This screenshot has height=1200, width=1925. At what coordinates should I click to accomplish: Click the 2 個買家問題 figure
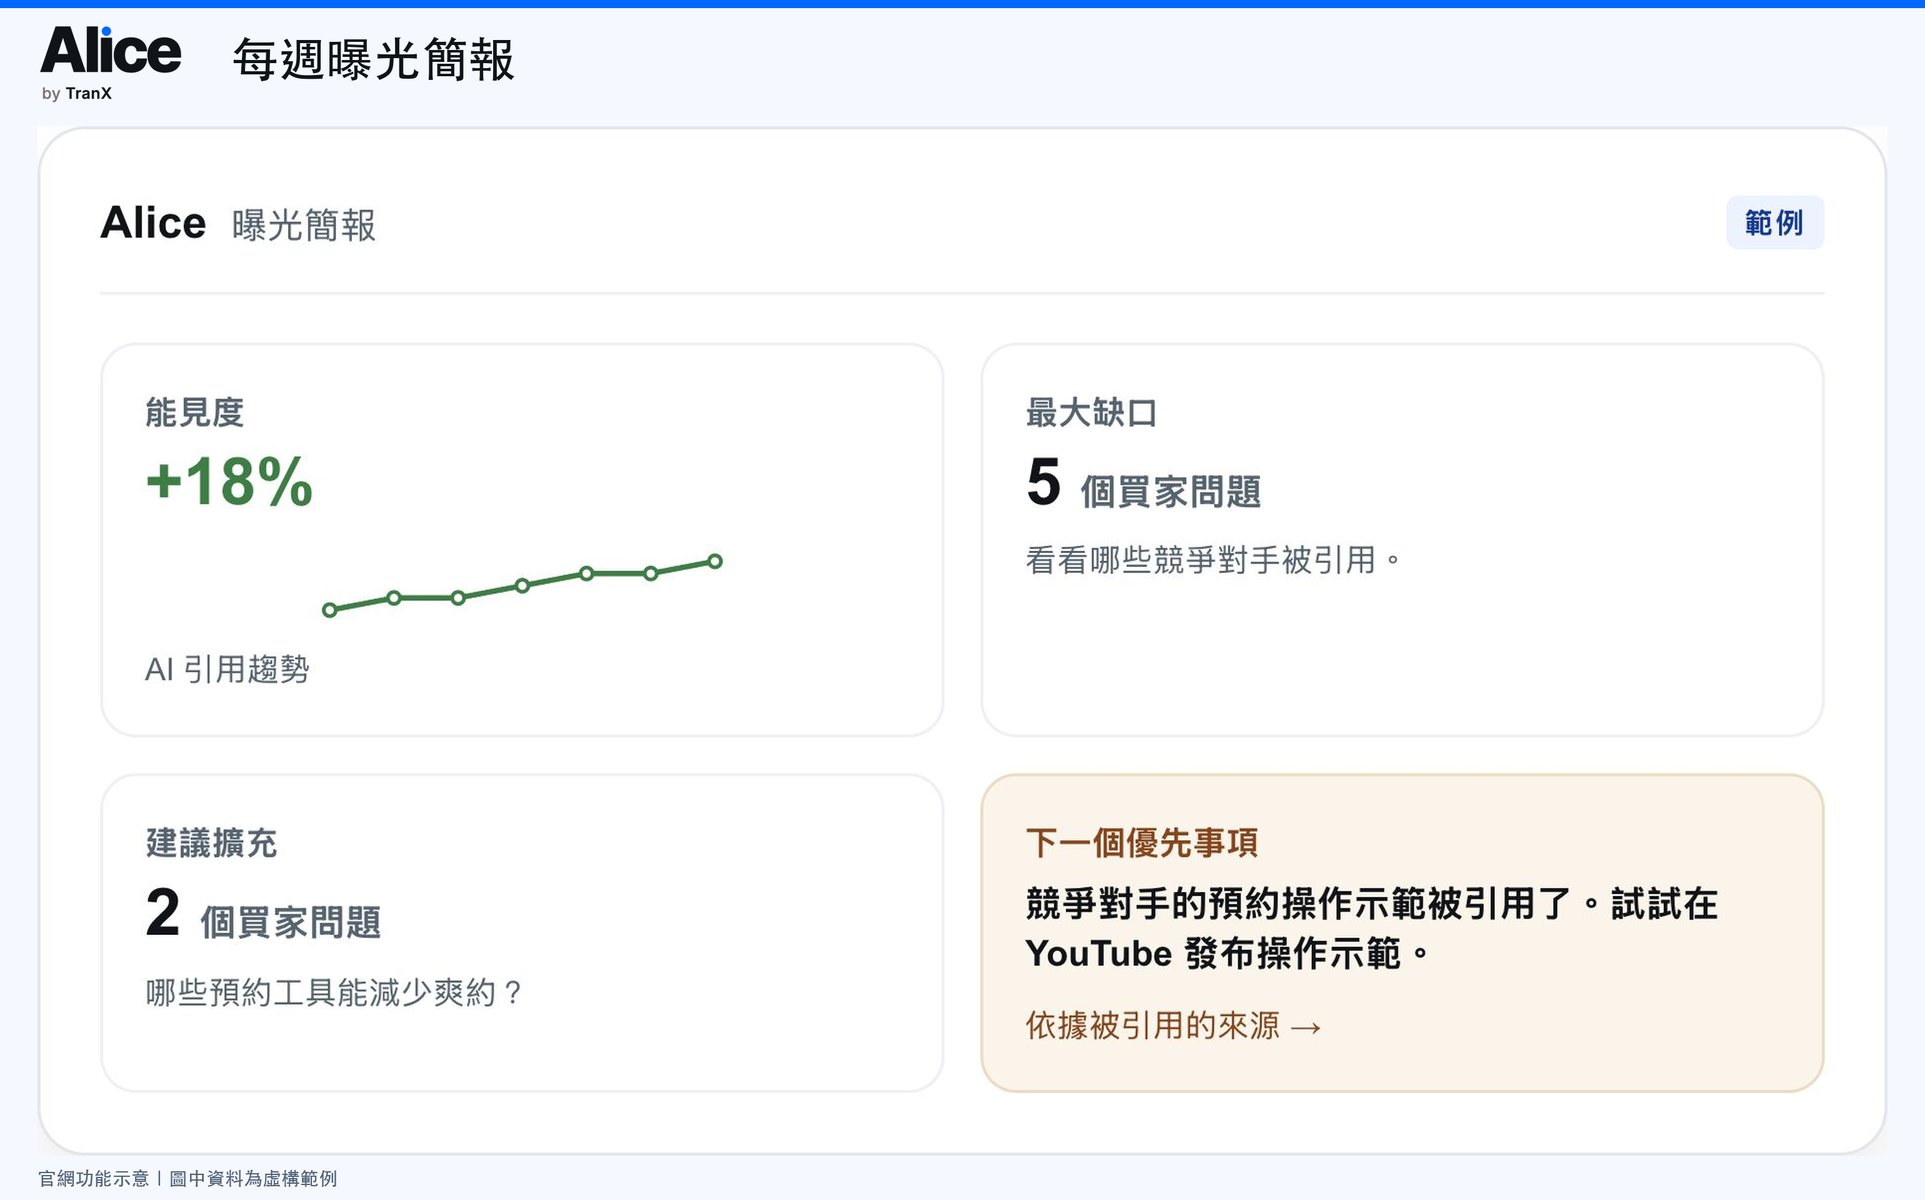[263, 914]
